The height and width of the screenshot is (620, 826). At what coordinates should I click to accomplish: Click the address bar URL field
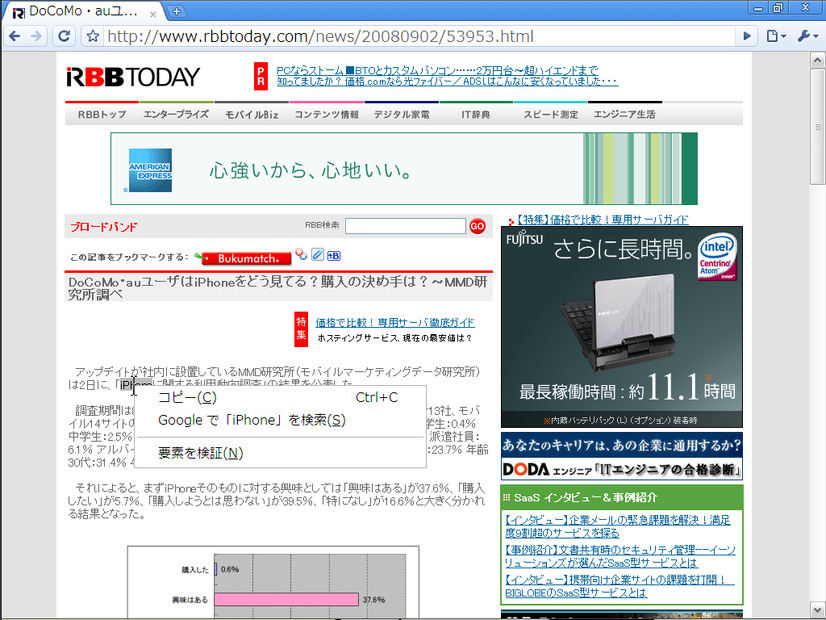[x=420, y=36]
